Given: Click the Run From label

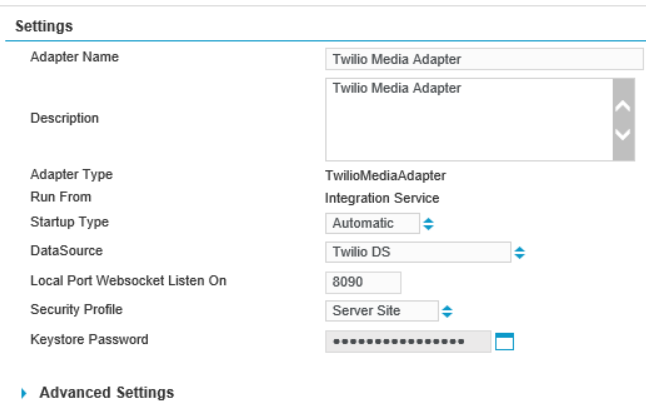Looking at the screenshot, I should point(61,197).
